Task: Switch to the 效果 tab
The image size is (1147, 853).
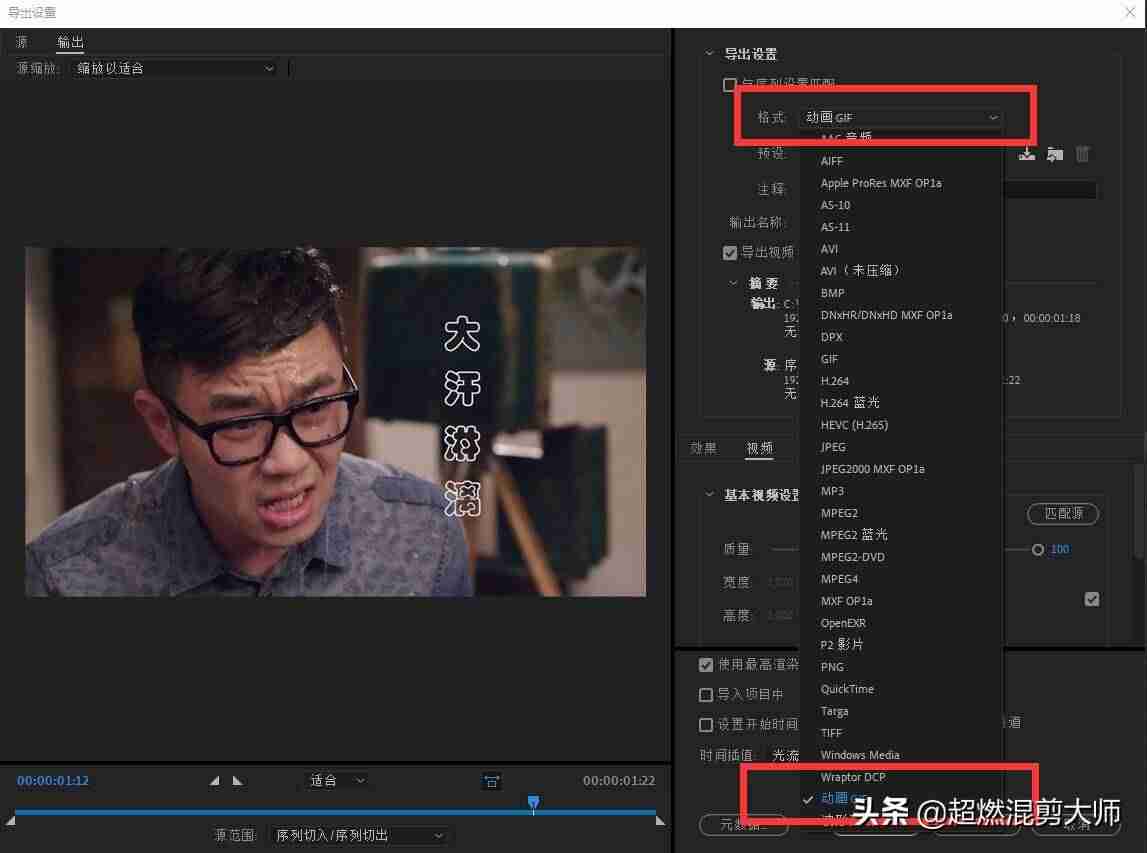Action: tap(703, 448)
